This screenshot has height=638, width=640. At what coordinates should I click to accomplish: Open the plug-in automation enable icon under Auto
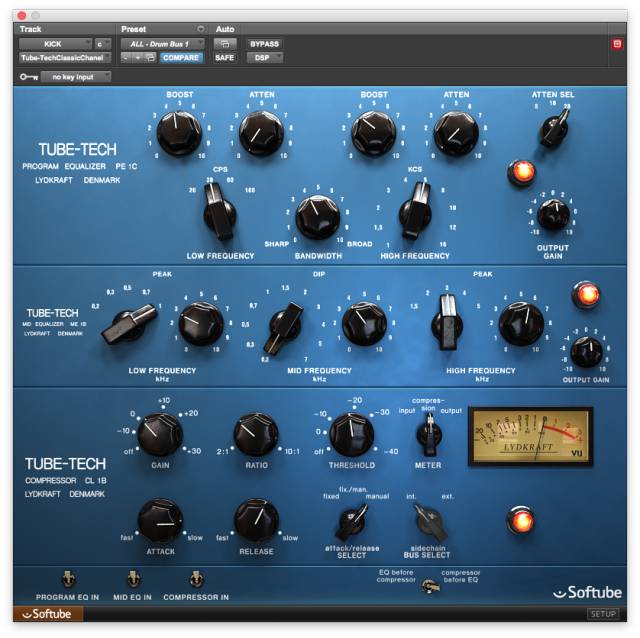pos(225,44)
